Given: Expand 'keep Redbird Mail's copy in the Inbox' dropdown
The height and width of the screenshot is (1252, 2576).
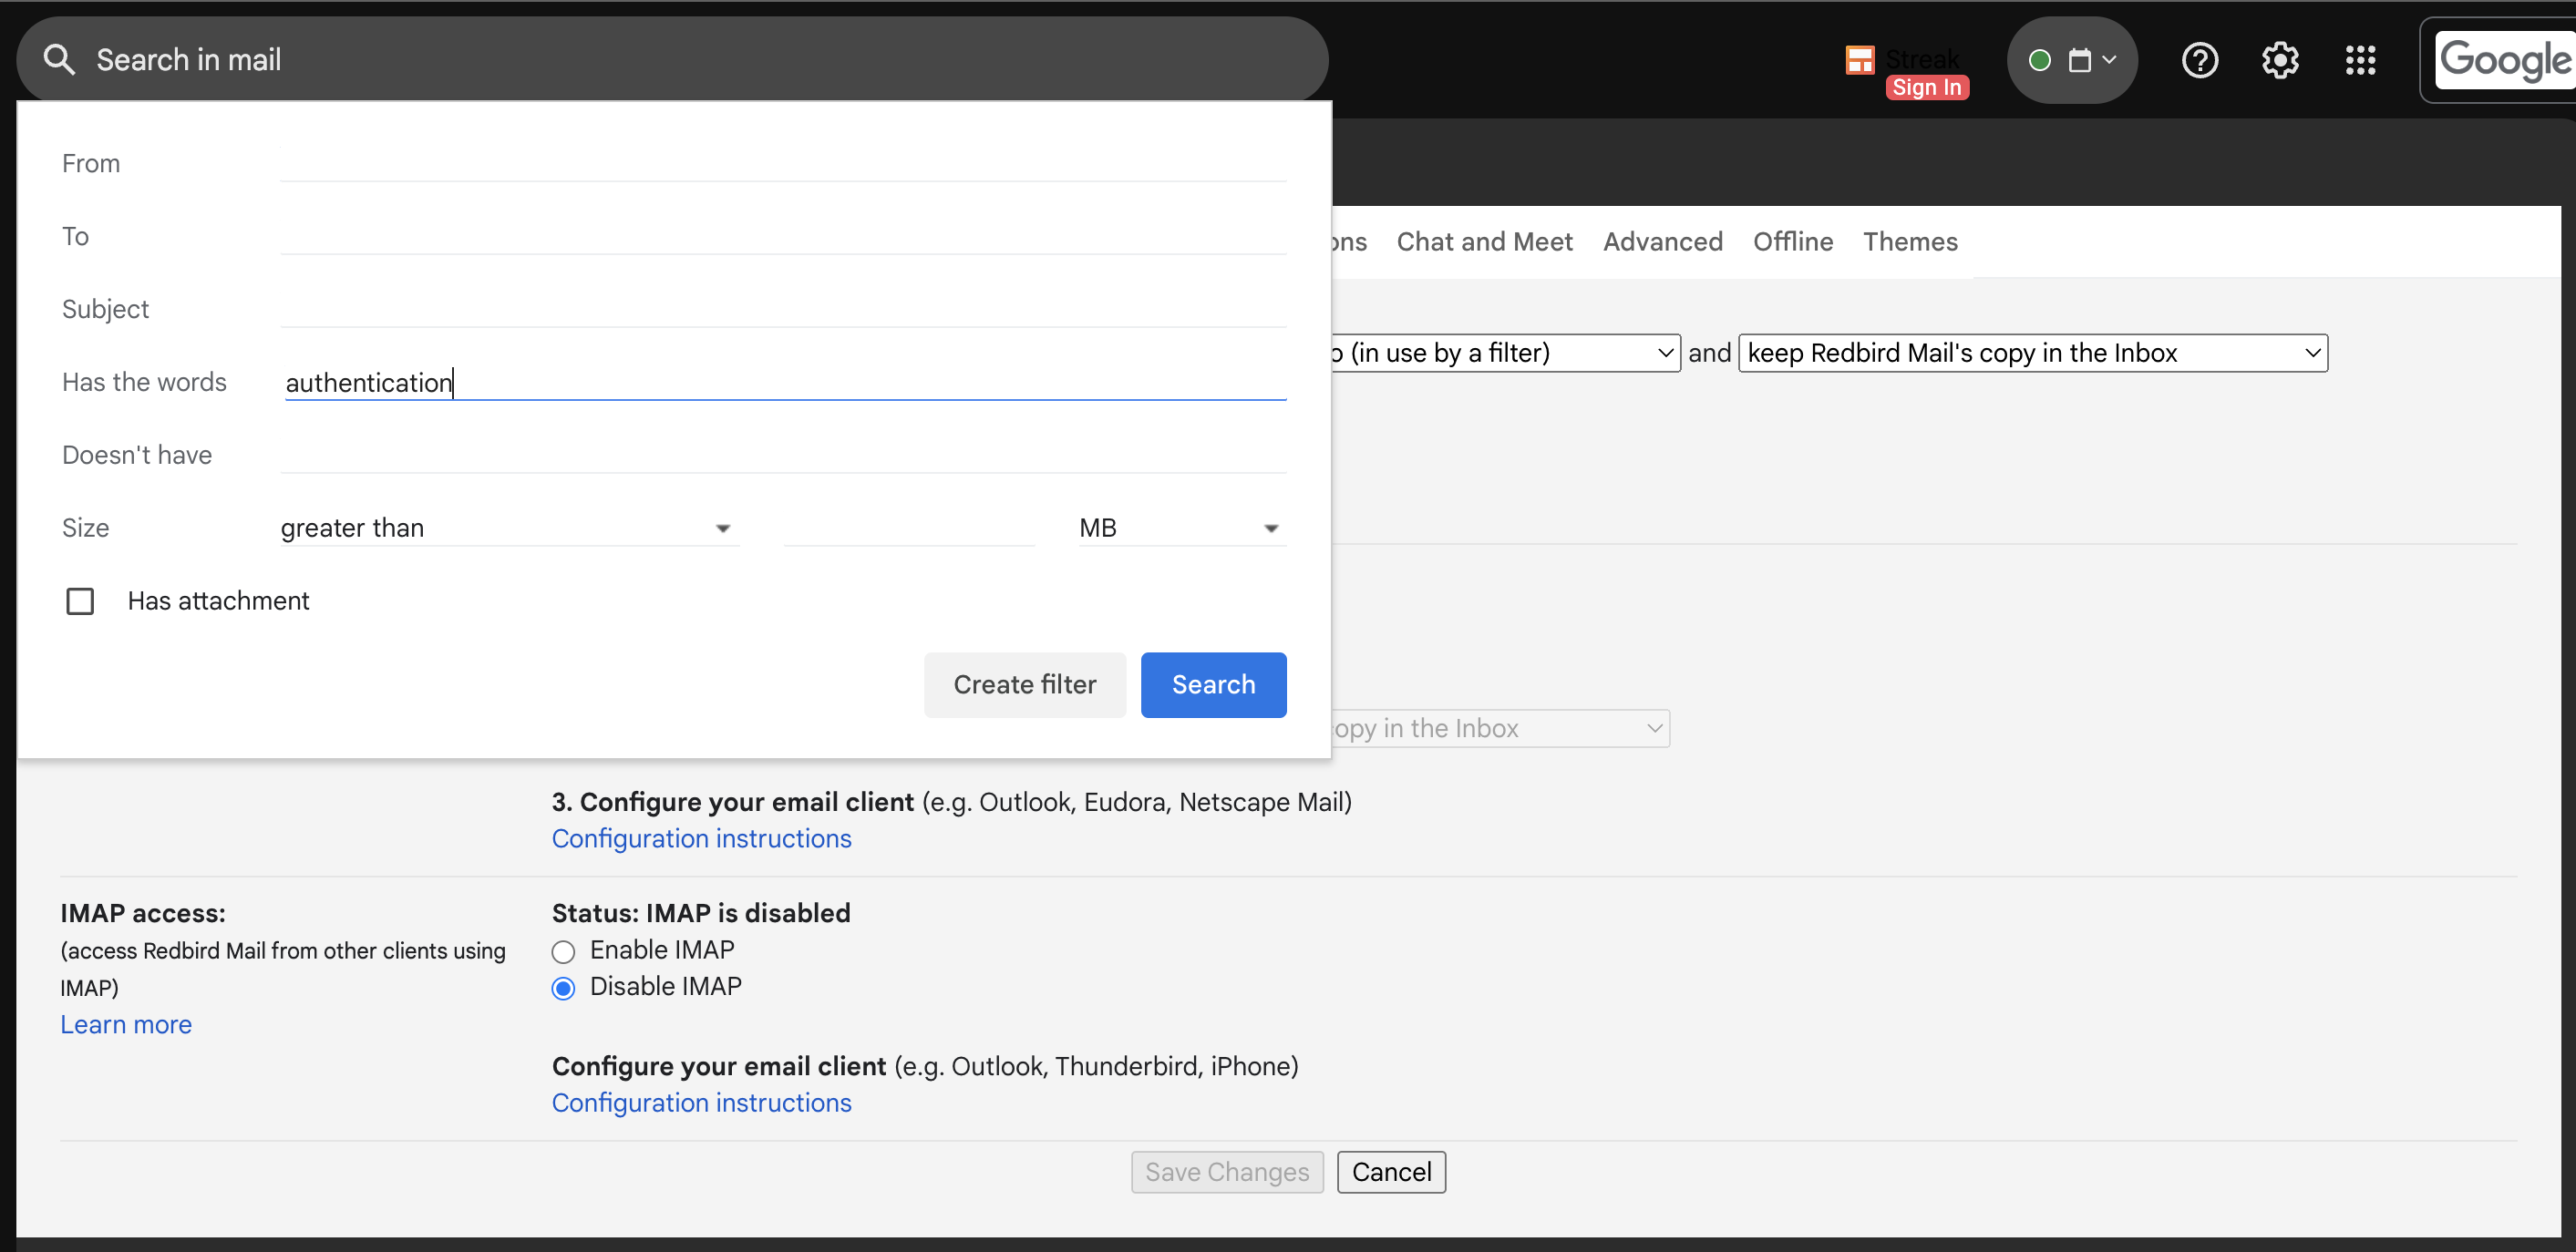Looking at the screenshot, I should click(2032, 353).
